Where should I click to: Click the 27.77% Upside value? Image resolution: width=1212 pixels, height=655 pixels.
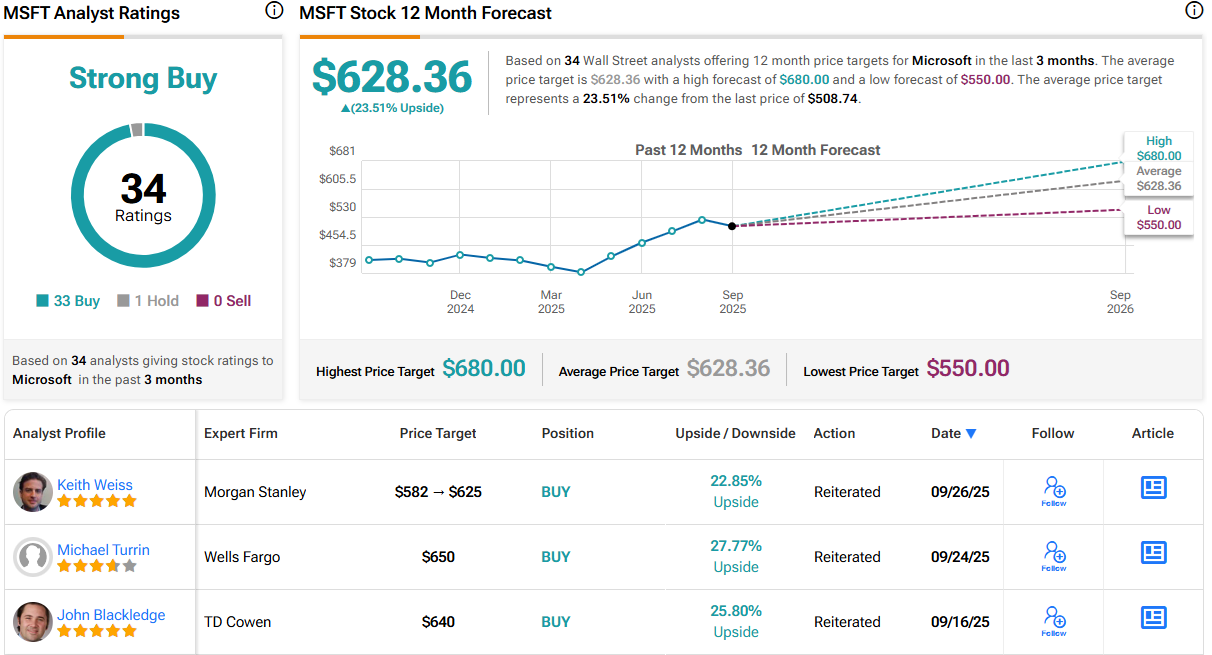pos(736,556)
